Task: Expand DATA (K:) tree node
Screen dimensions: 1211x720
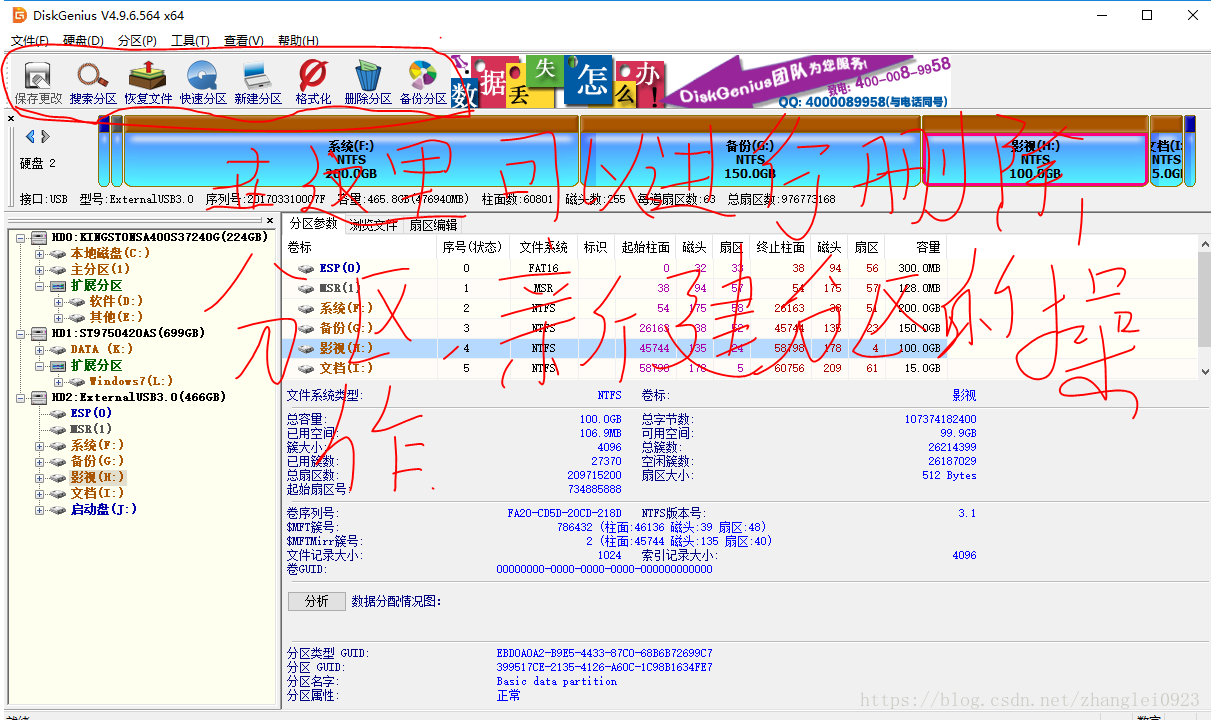Action: pyautogui.click(x=40, y=349)
